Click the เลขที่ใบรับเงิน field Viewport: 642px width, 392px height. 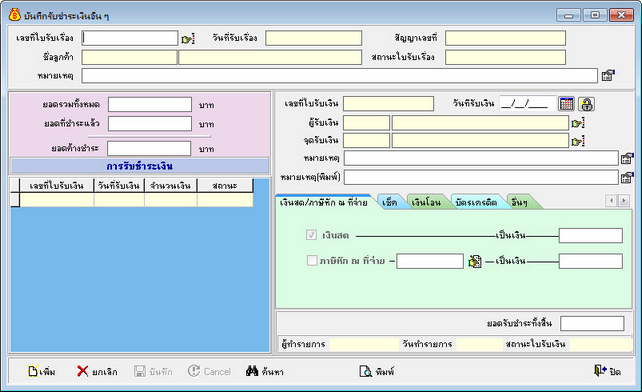(389, 104)
